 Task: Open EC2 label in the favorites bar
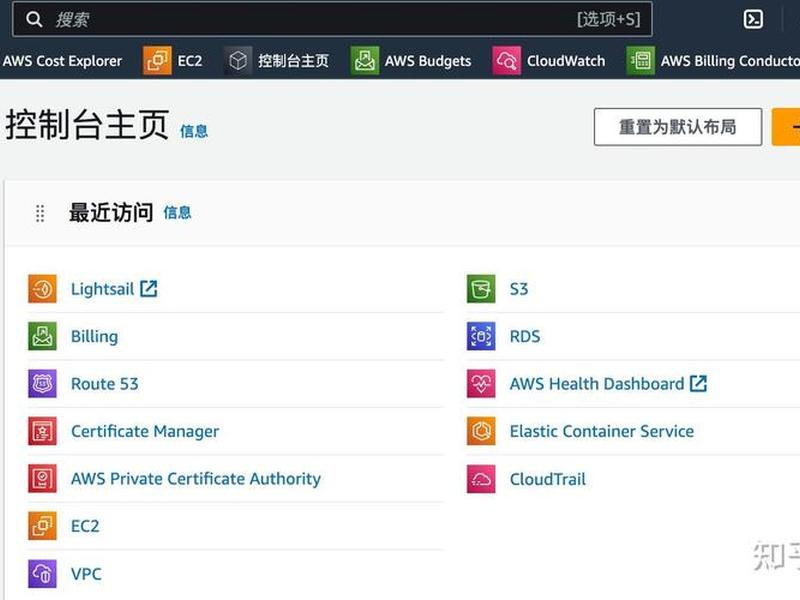click(x=190, y=61)
